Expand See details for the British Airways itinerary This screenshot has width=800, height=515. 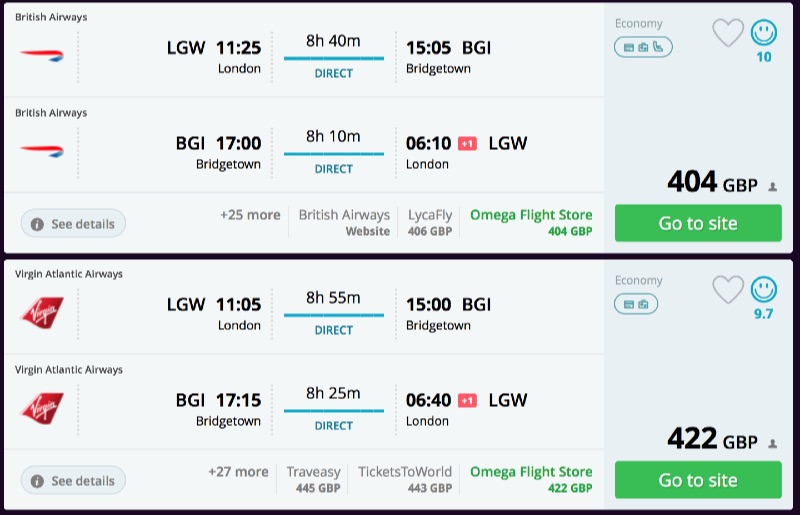pos(73,224)
